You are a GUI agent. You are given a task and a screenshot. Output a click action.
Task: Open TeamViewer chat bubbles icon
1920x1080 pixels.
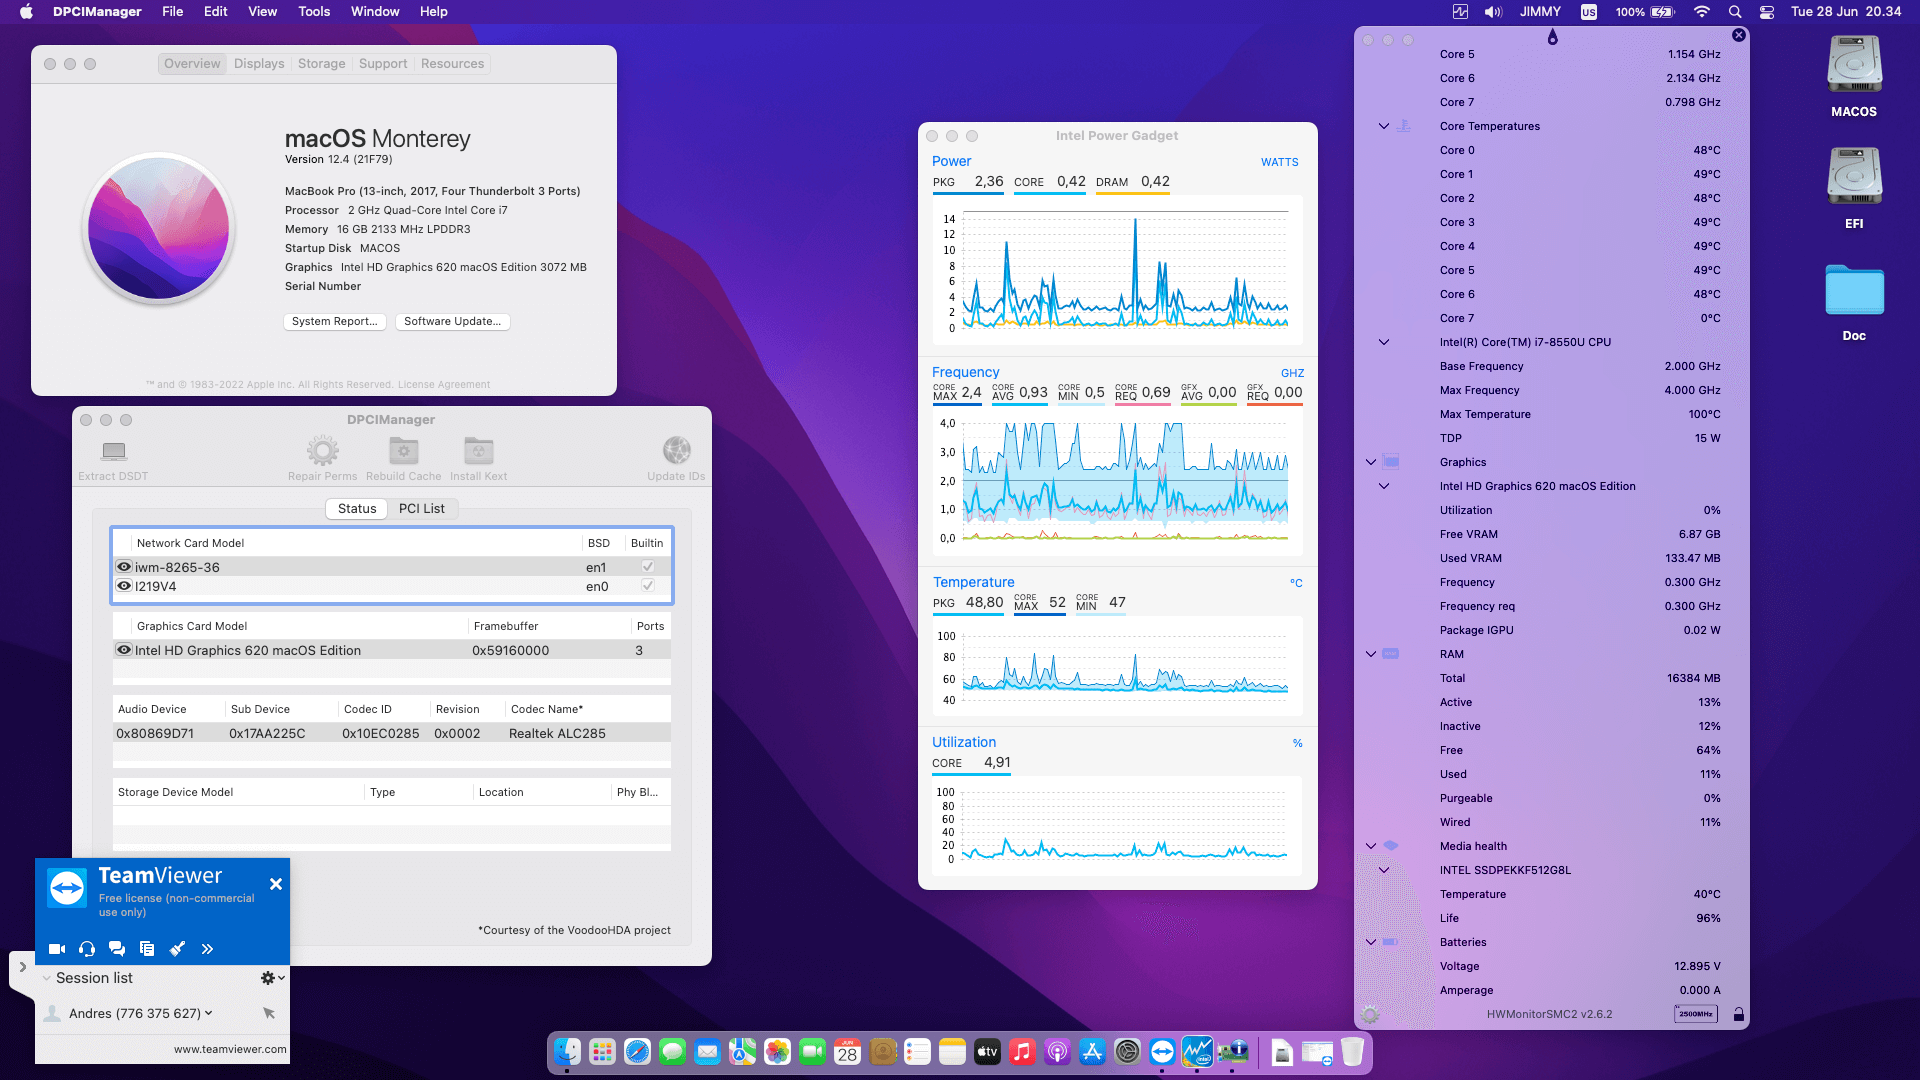tap(117, 949)
